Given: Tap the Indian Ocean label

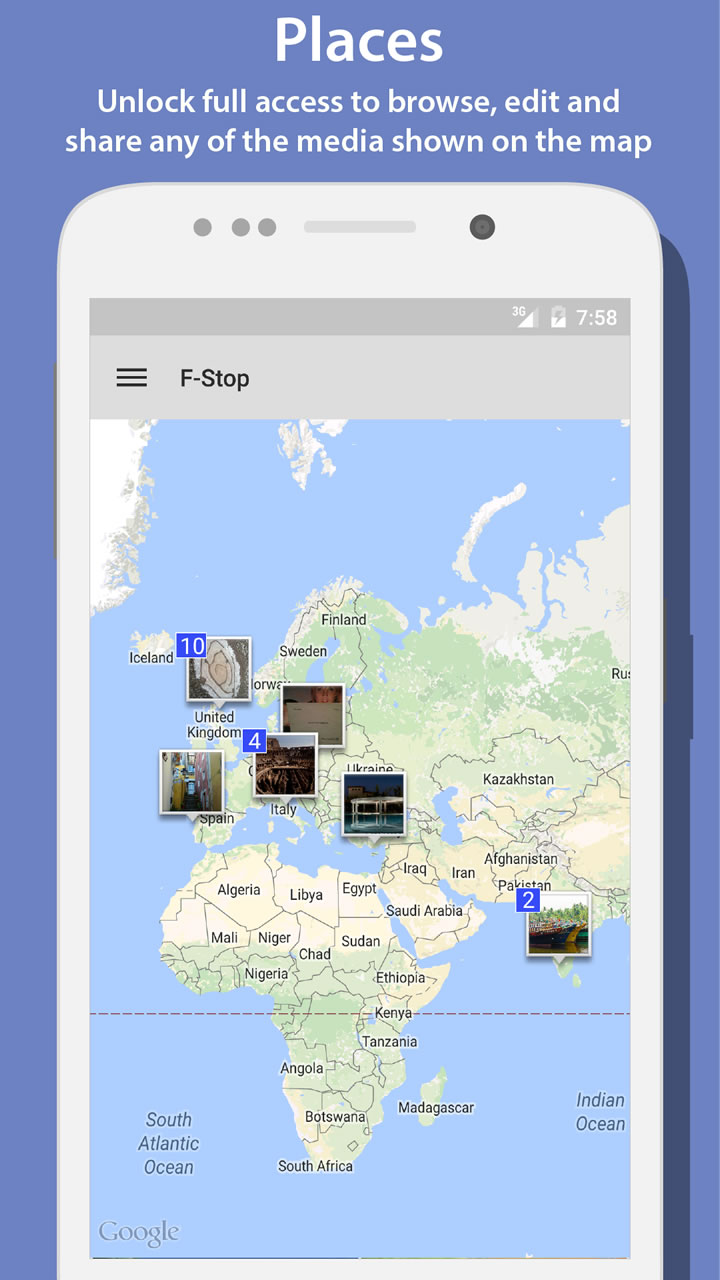Looking at the screenshot, I should tap(600, 1112).
